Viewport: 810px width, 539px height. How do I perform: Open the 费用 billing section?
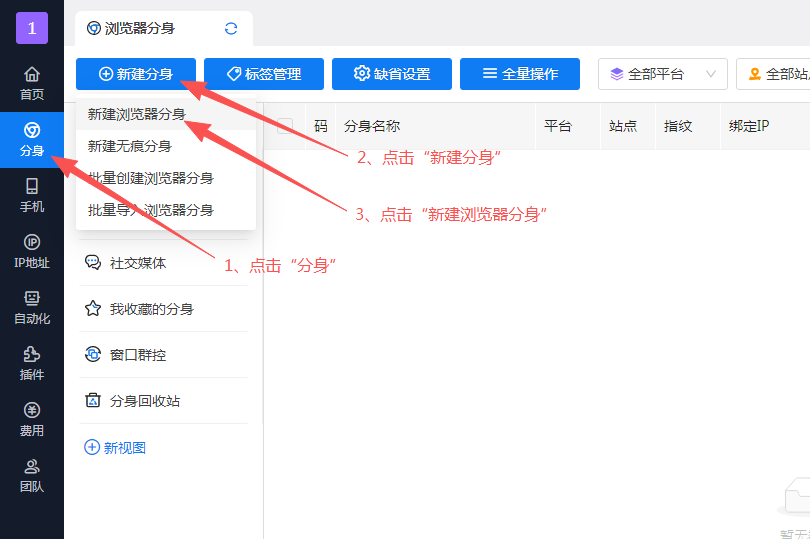pyautogui.click(x=32, y=420)
